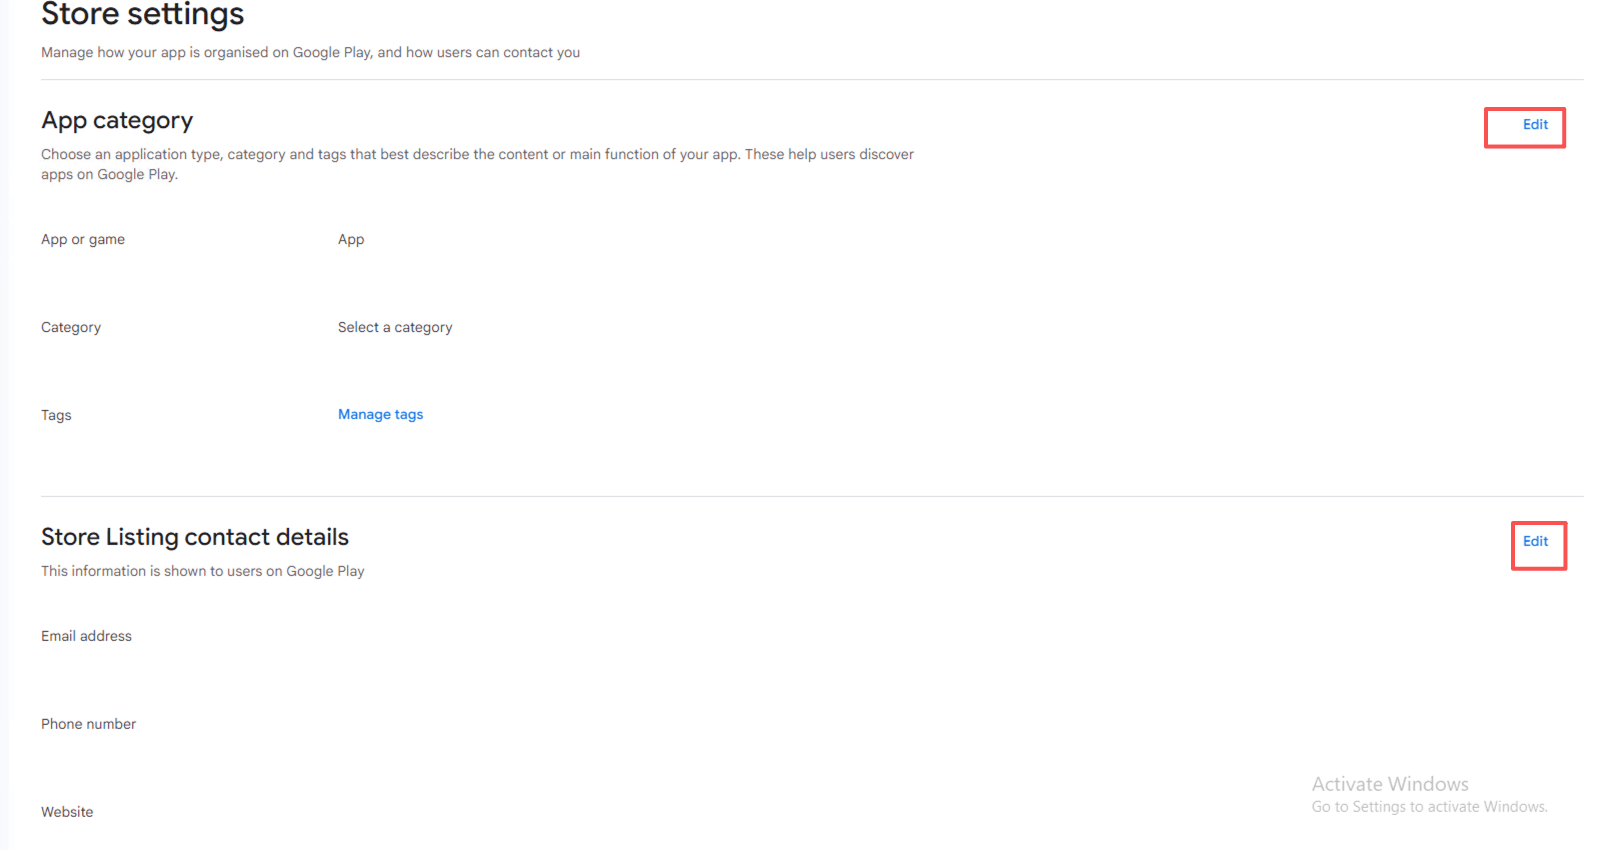Click the 'apps on Google Play.' description line
The height and width of the screenshot is (850, 1613).
pos(109,174)
